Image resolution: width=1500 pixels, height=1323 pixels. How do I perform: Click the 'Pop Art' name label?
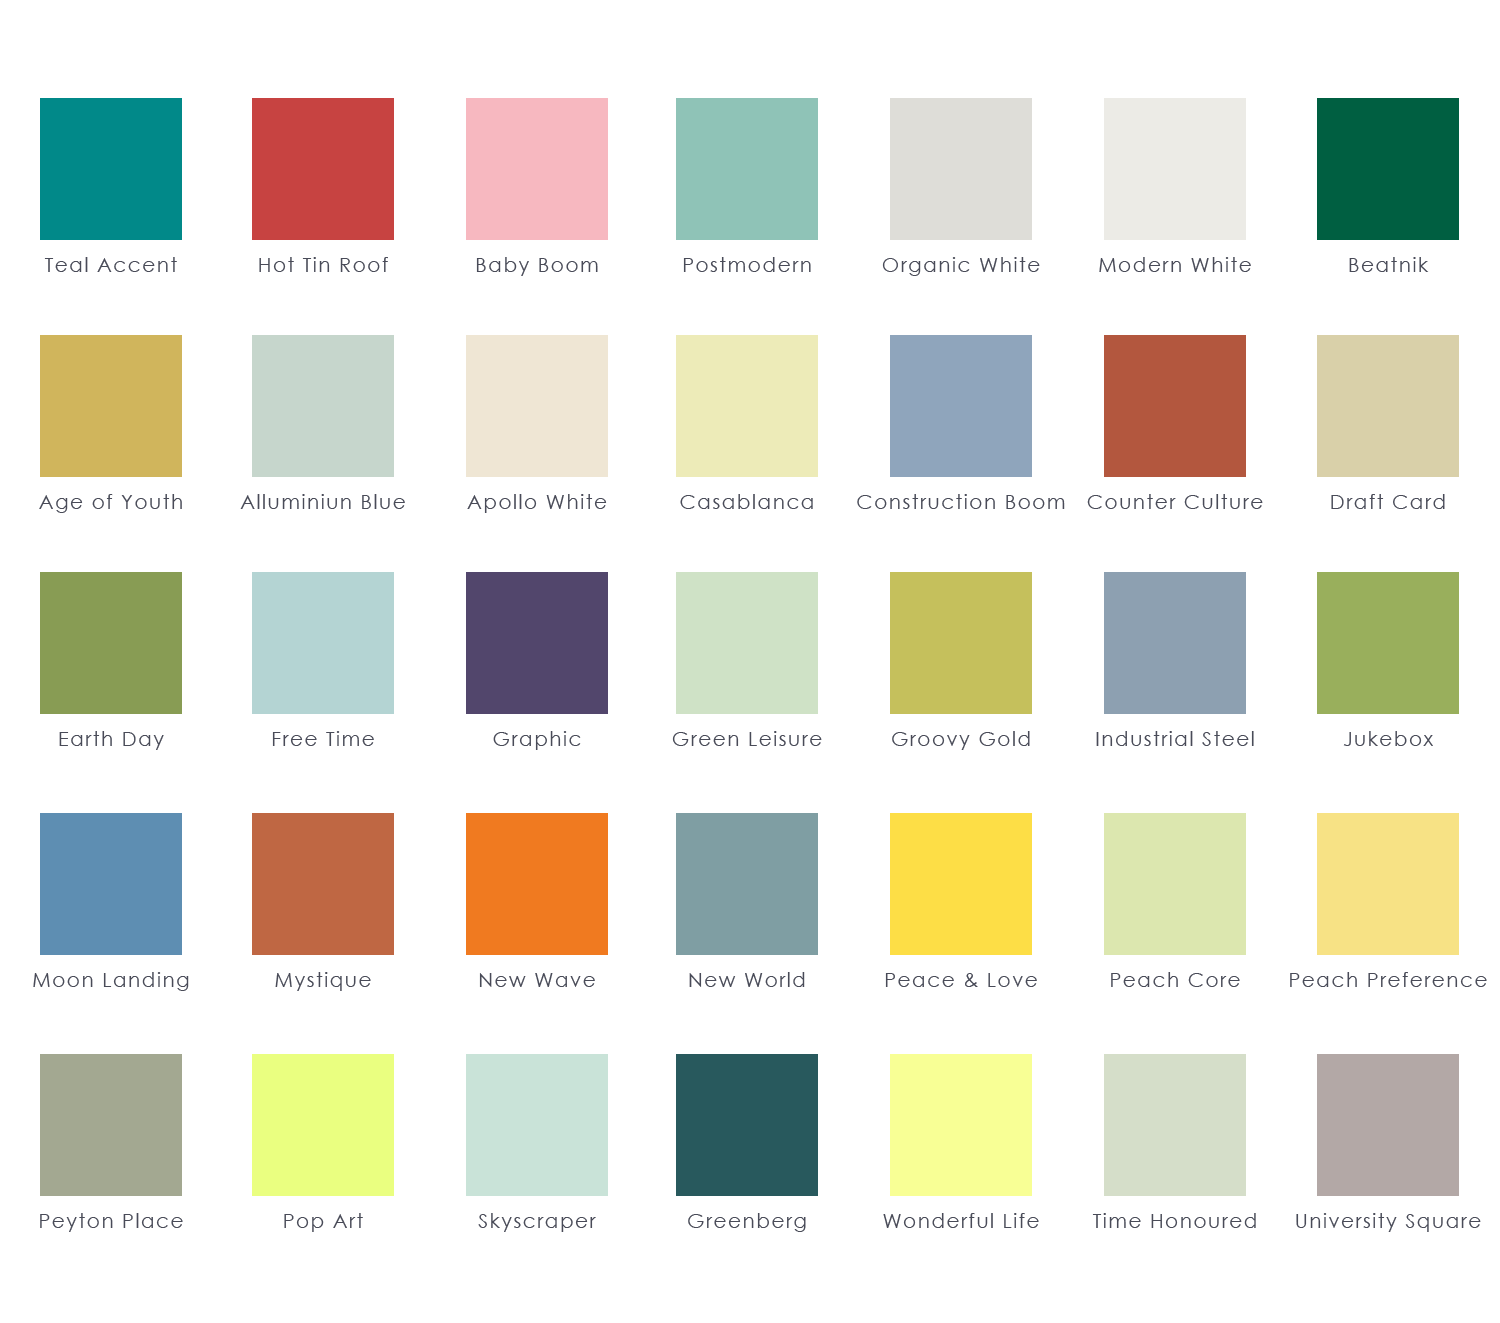[323, 1222]
